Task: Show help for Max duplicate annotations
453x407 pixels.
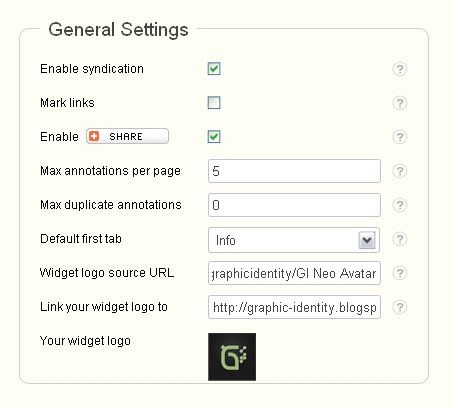Action: (x=399, y=205)
